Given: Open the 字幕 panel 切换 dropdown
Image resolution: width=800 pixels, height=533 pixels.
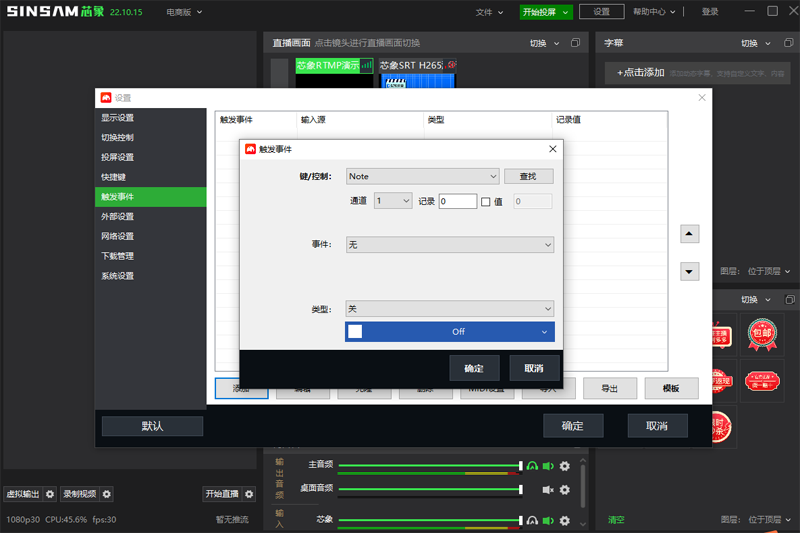Looking at the screenshot, I should [756, 43].
